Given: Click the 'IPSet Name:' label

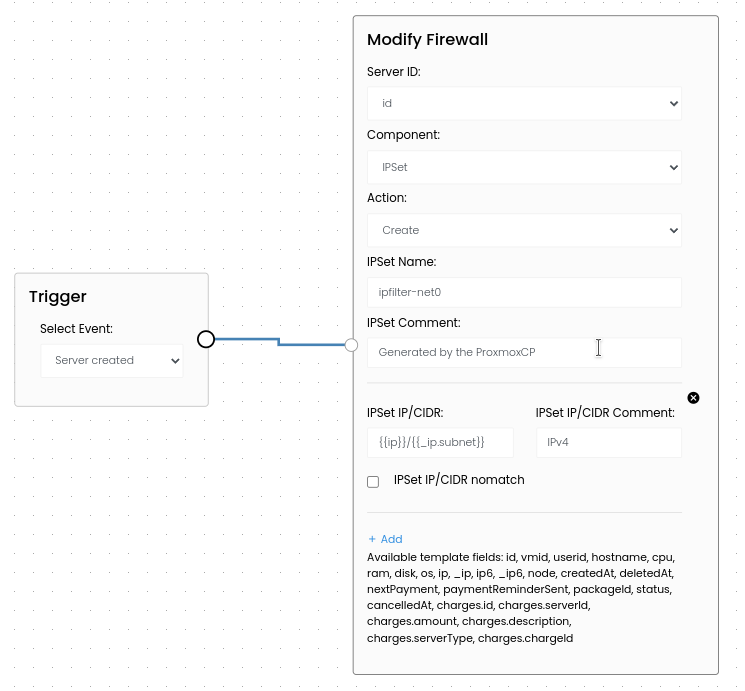Looking at the screenshot, I should click(401, 262).
